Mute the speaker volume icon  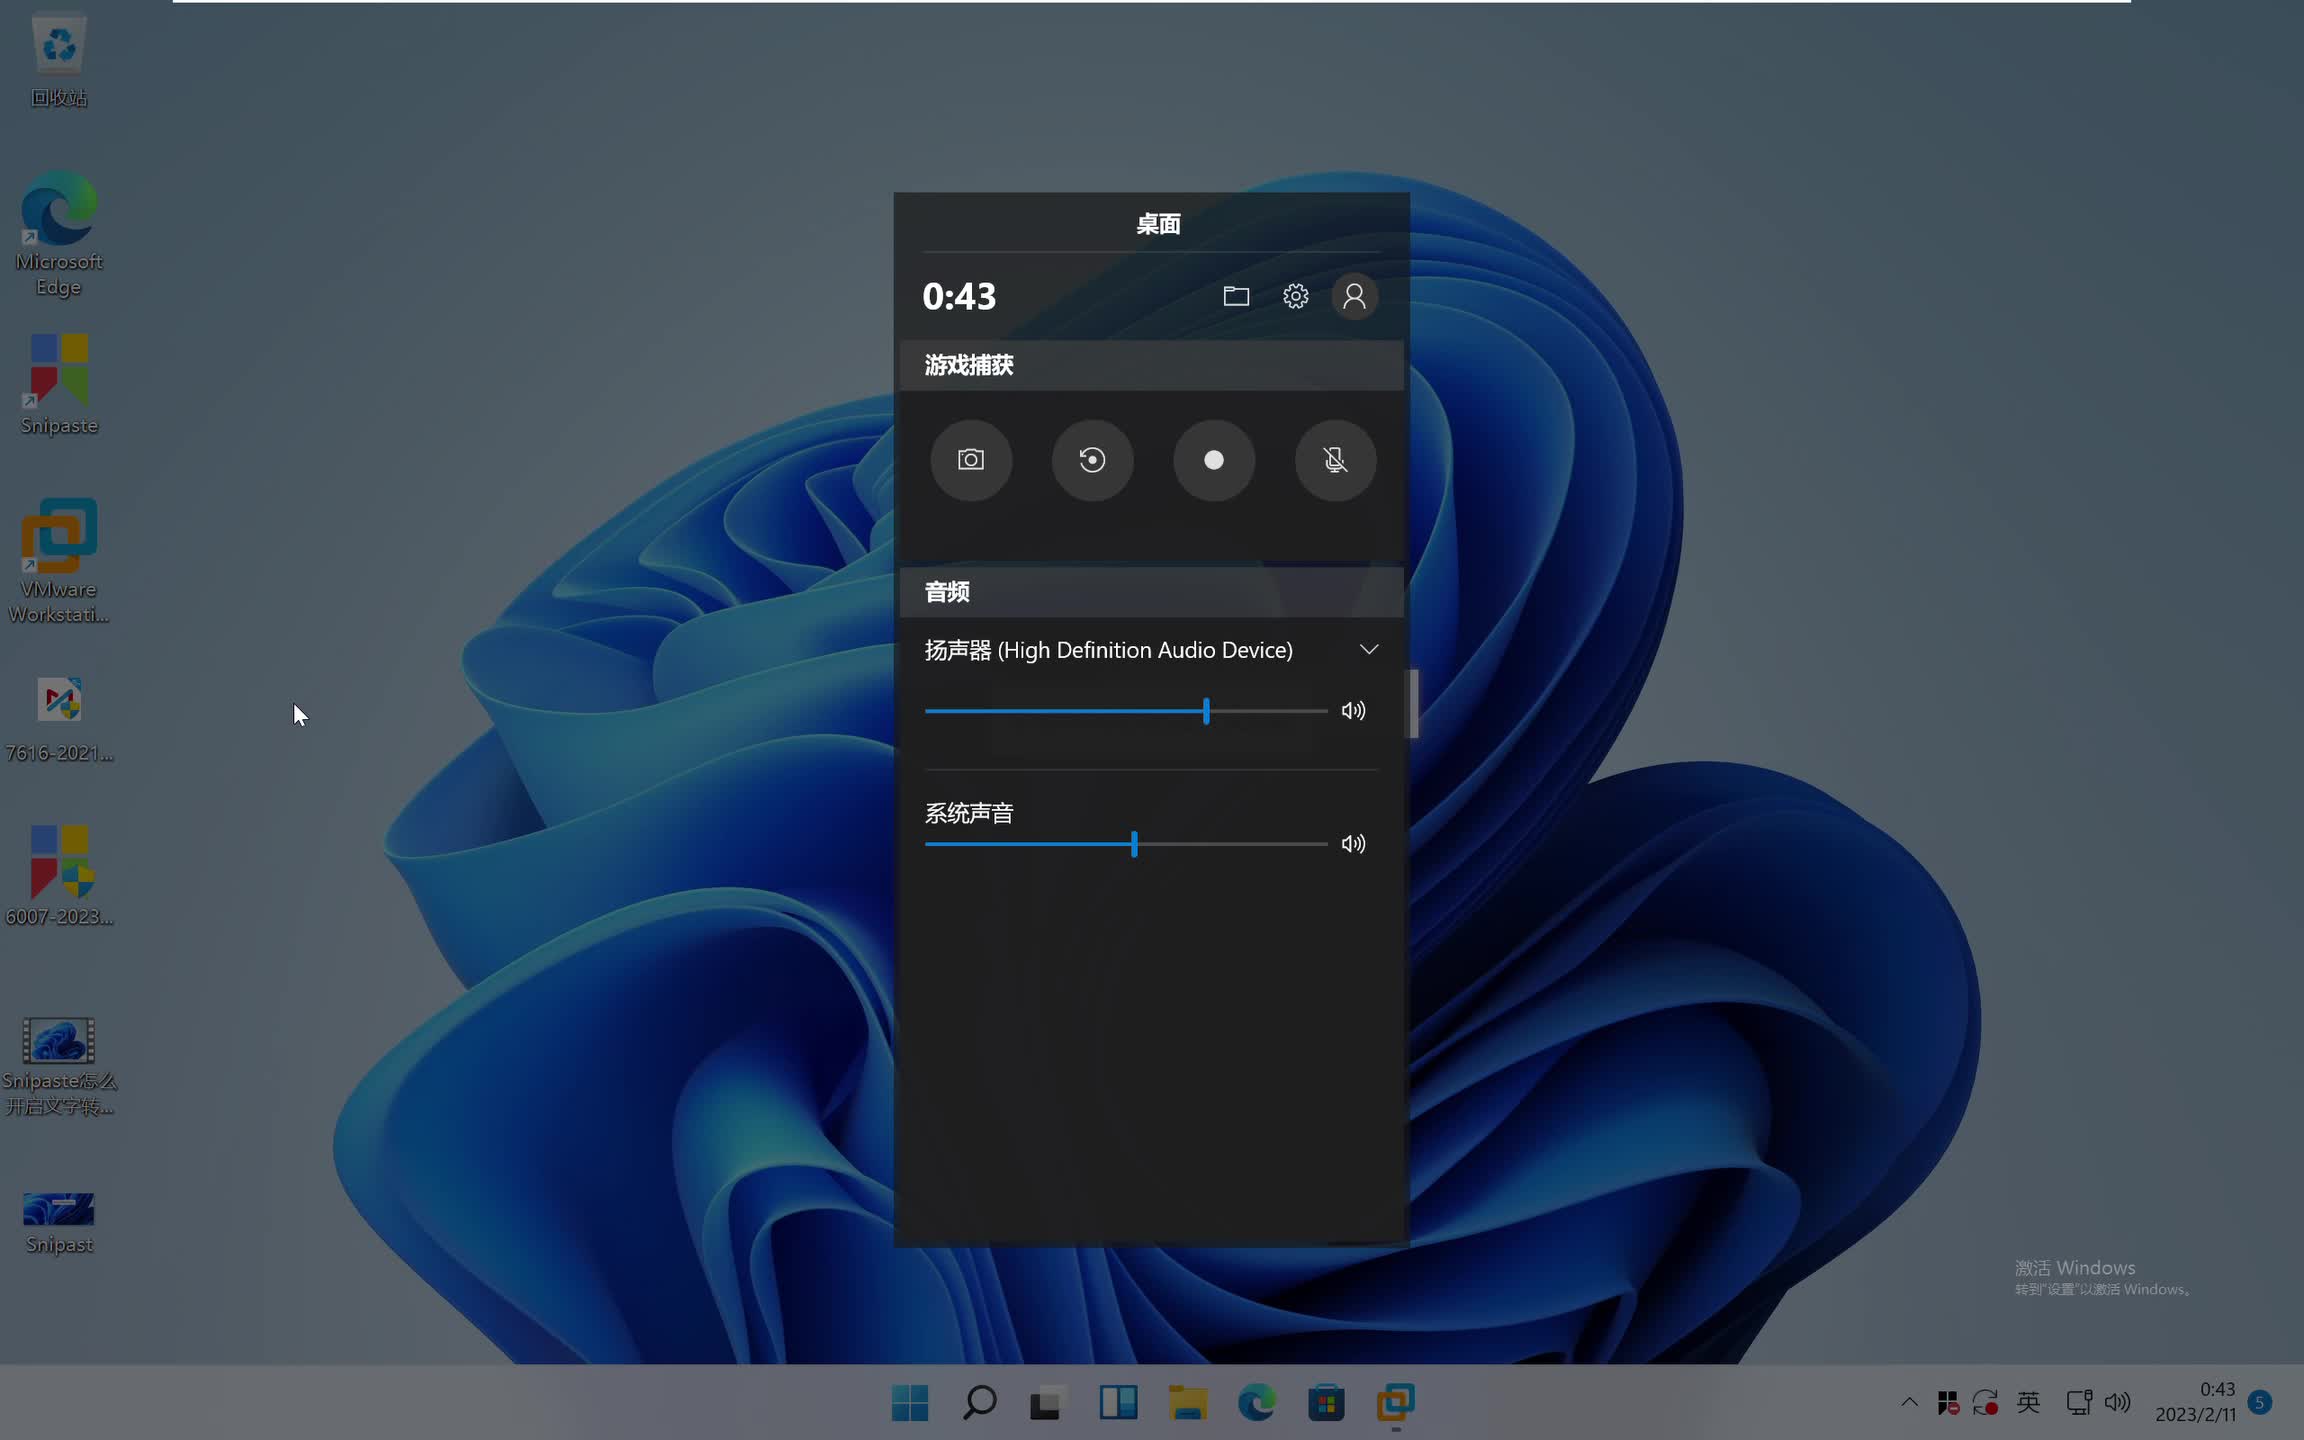tap(1353, 711)
